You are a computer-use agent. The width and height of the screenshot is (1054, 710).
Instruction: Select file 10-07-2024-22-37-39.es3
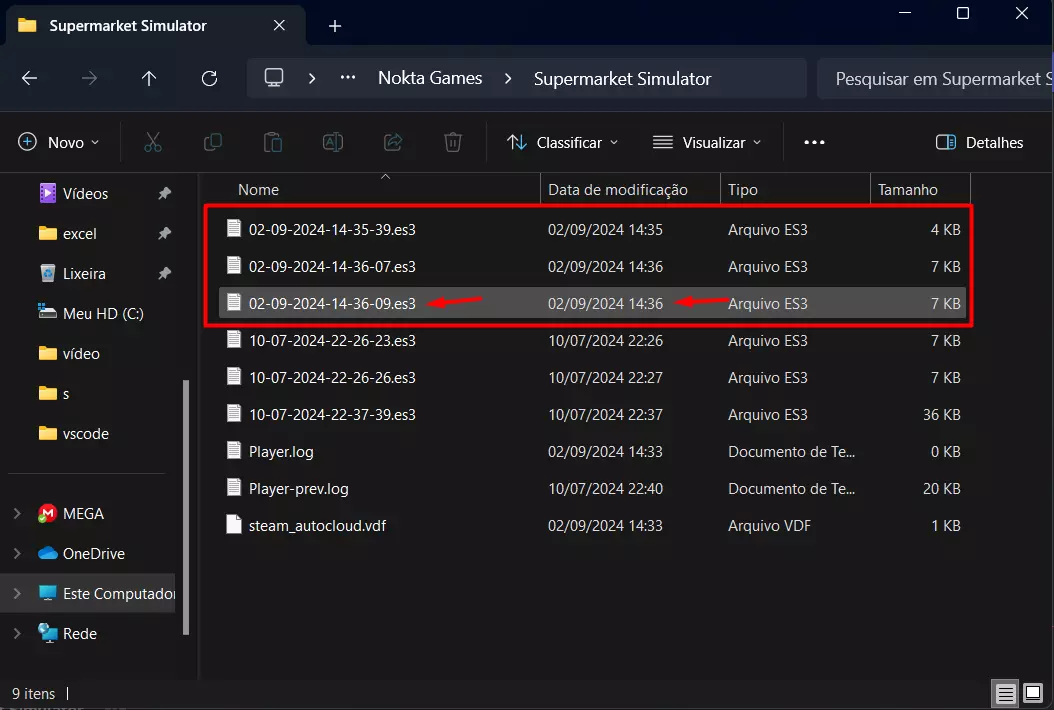pyautogui.click(x=332, y=414)
